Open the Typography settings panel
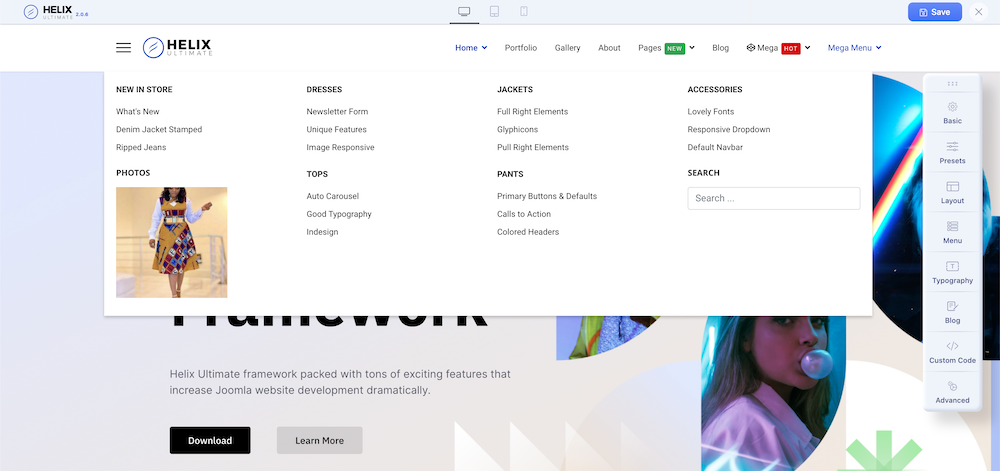 952,272
